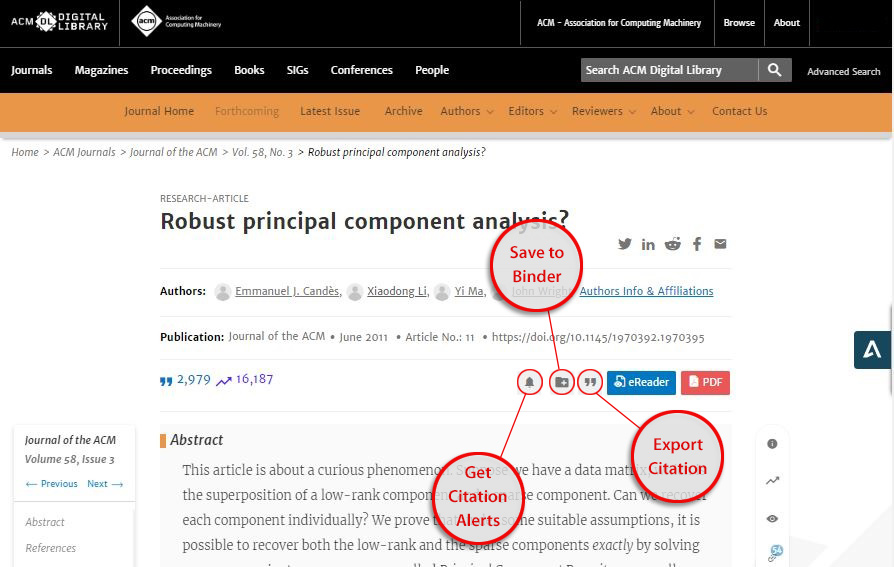The height and width of the screenshot is (567, 894).
Task: Share the article on Twitter
Action: [x=624, y=244]
